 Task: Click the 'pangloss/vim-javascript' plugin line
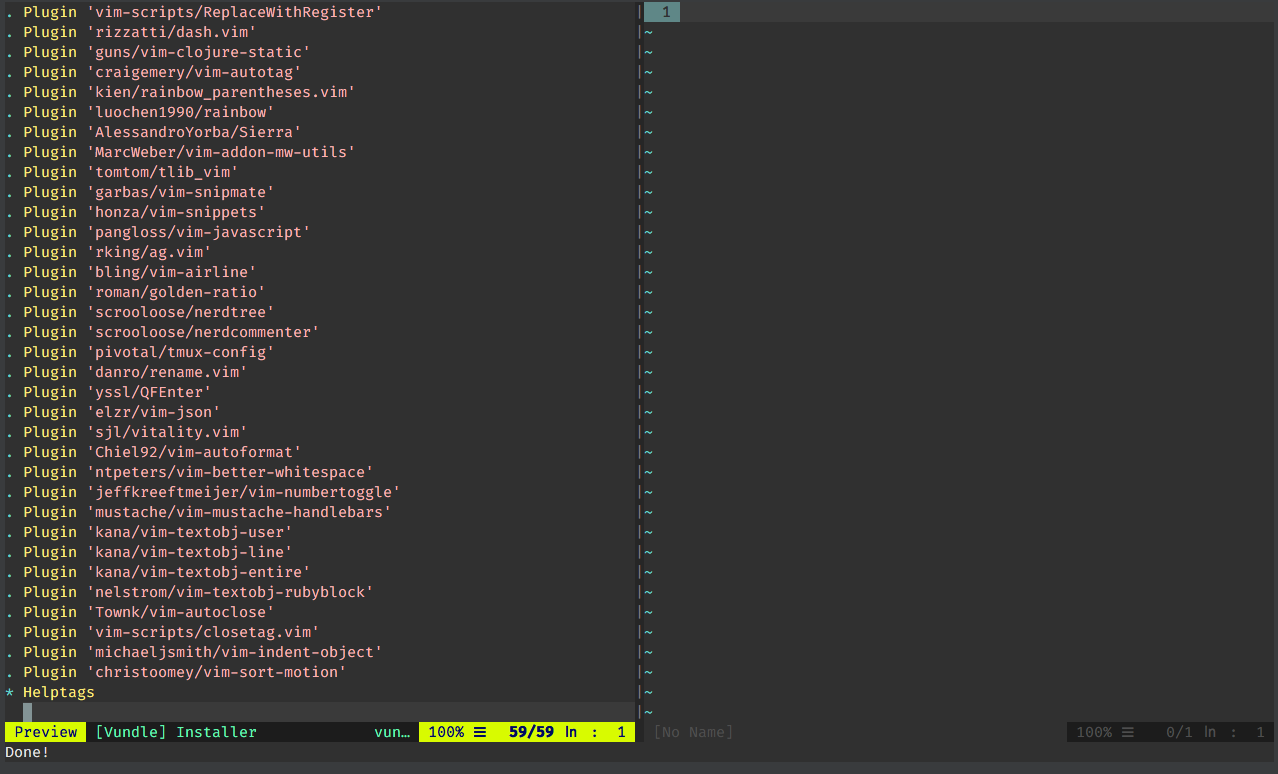click(x=158, y=232)
